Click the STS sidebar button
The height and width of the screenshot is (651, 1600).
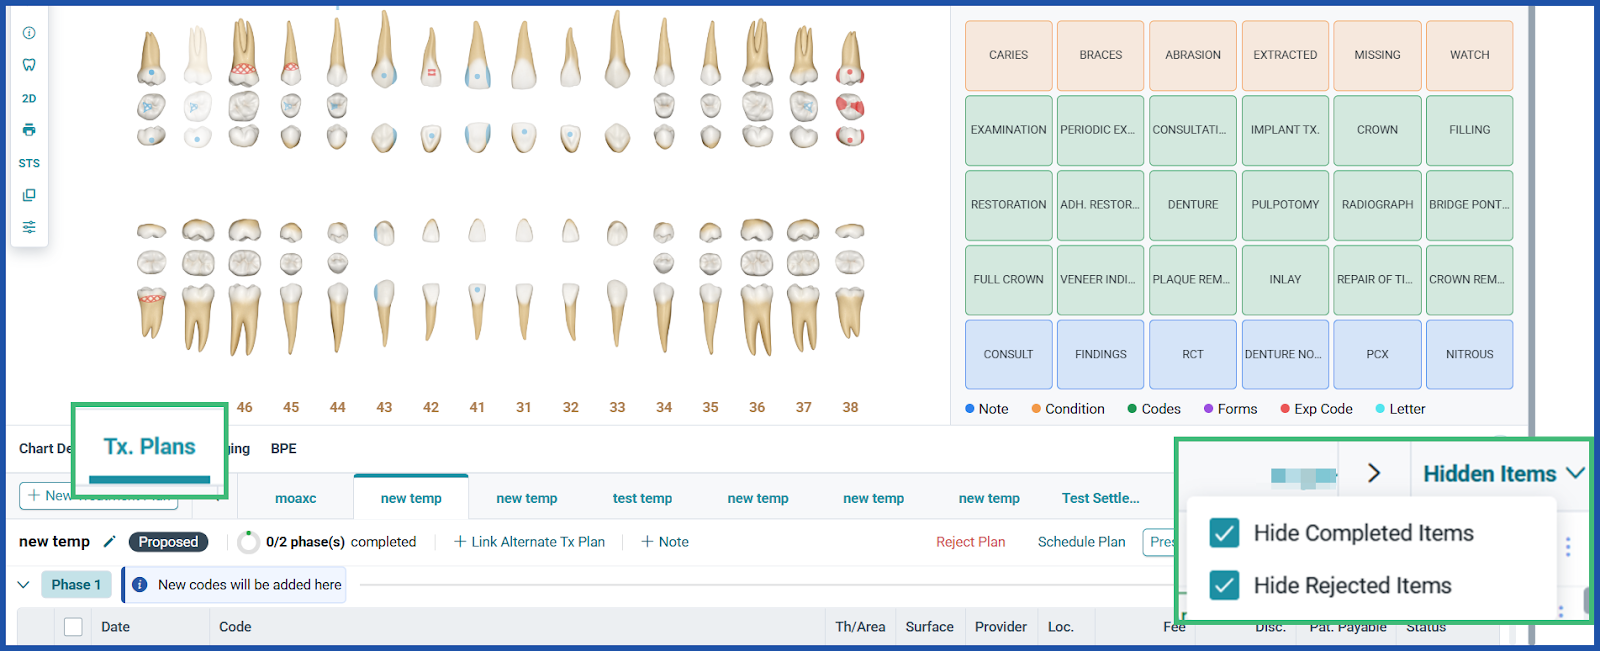click(29, 163)
